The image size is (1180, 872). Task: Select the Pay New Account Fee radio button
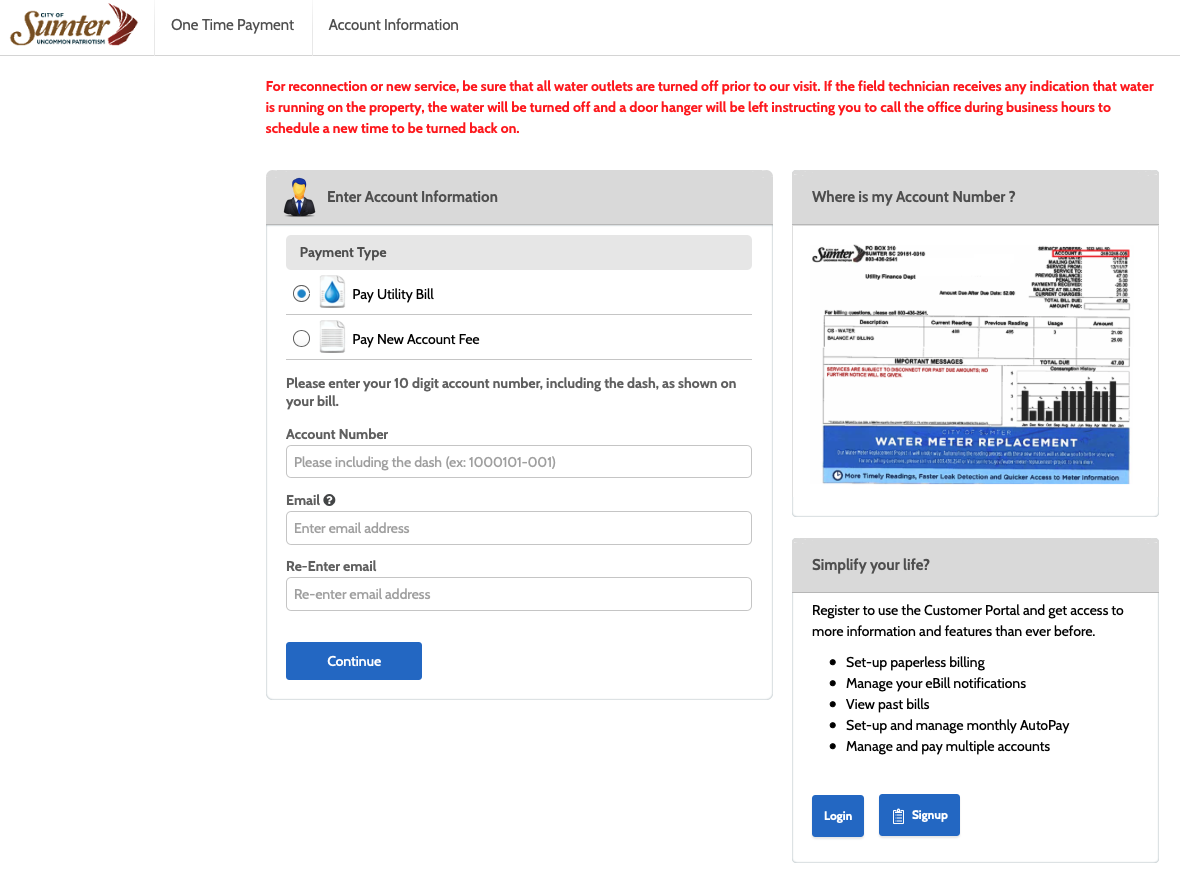(301, 339)
